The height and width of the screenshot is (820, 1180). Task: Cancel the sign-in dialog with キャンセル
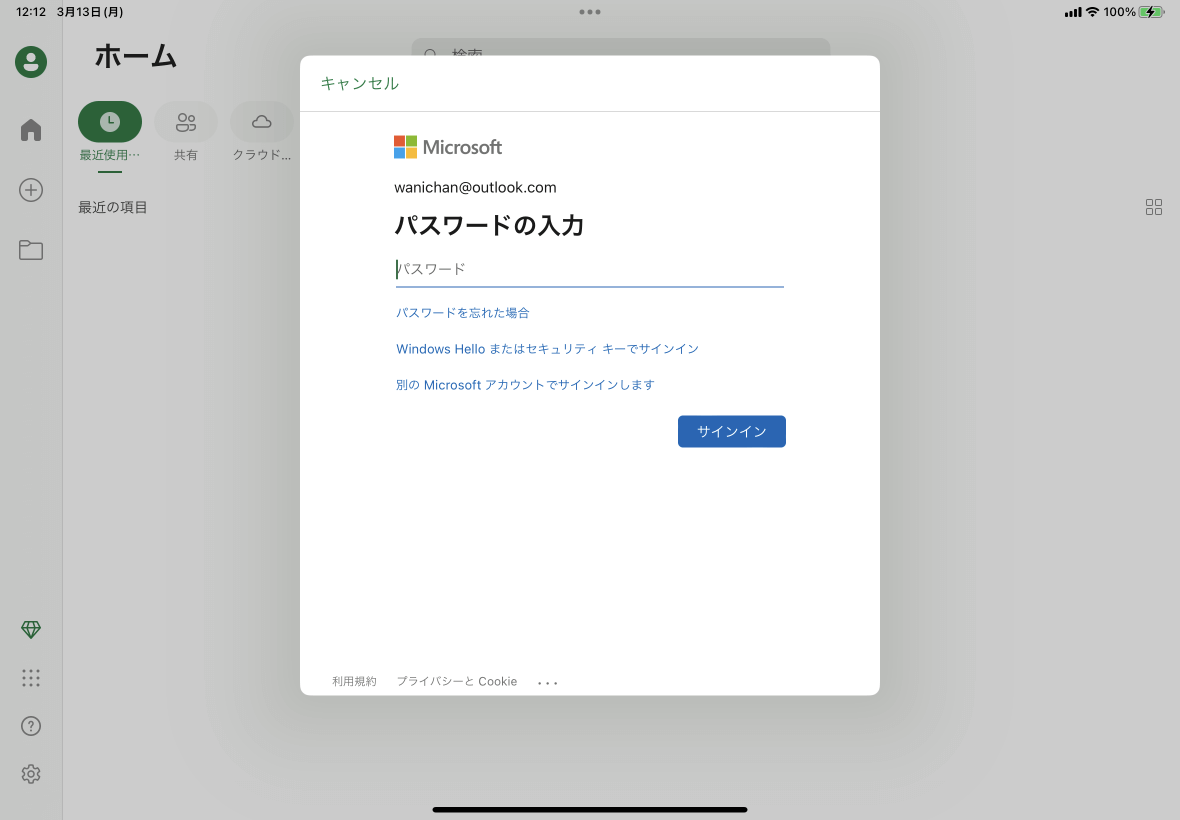(358, 84)
